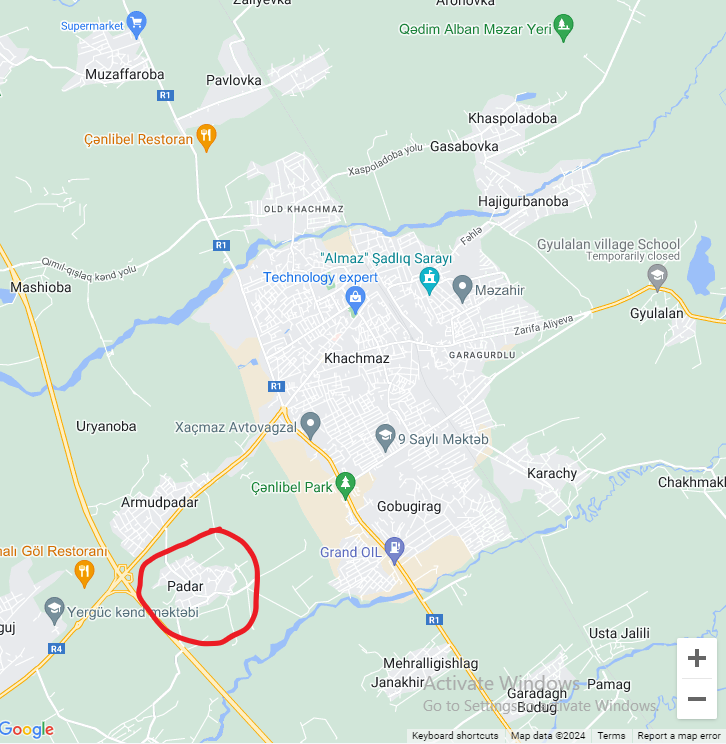The width and height of the screenshot is (726, 744).
Task: Click the Çənlibel Park tree marker
Action: [x=345, y=485]
